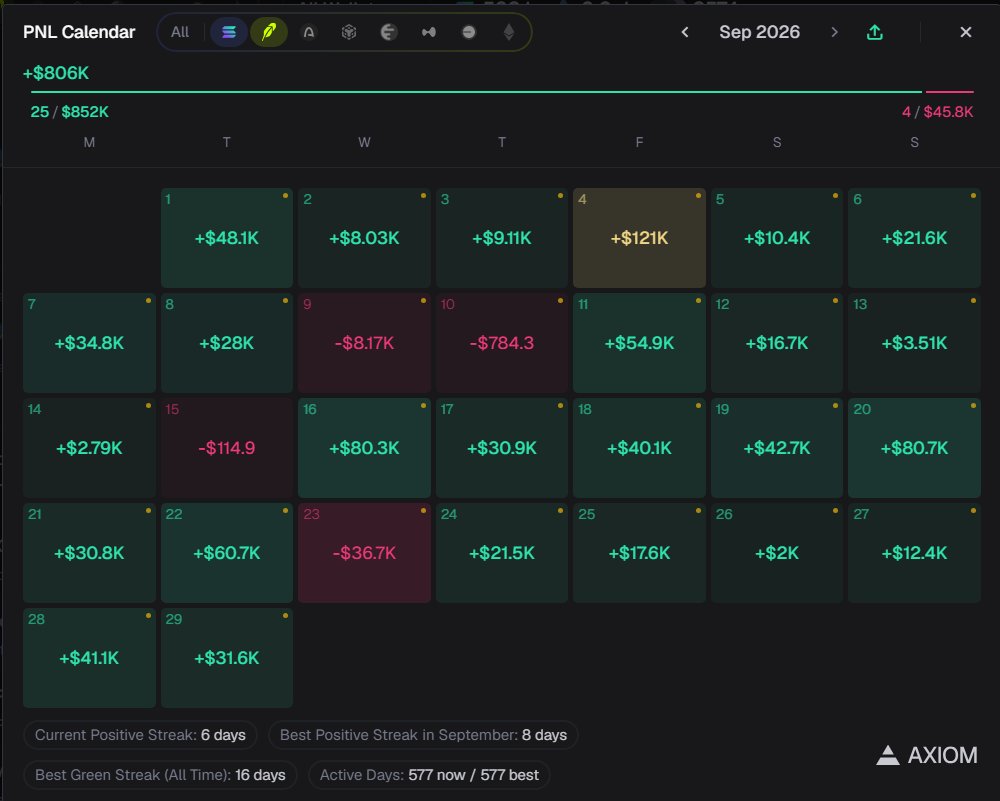Open day 16 cell with +$80.3K

(x=364, y=448)
